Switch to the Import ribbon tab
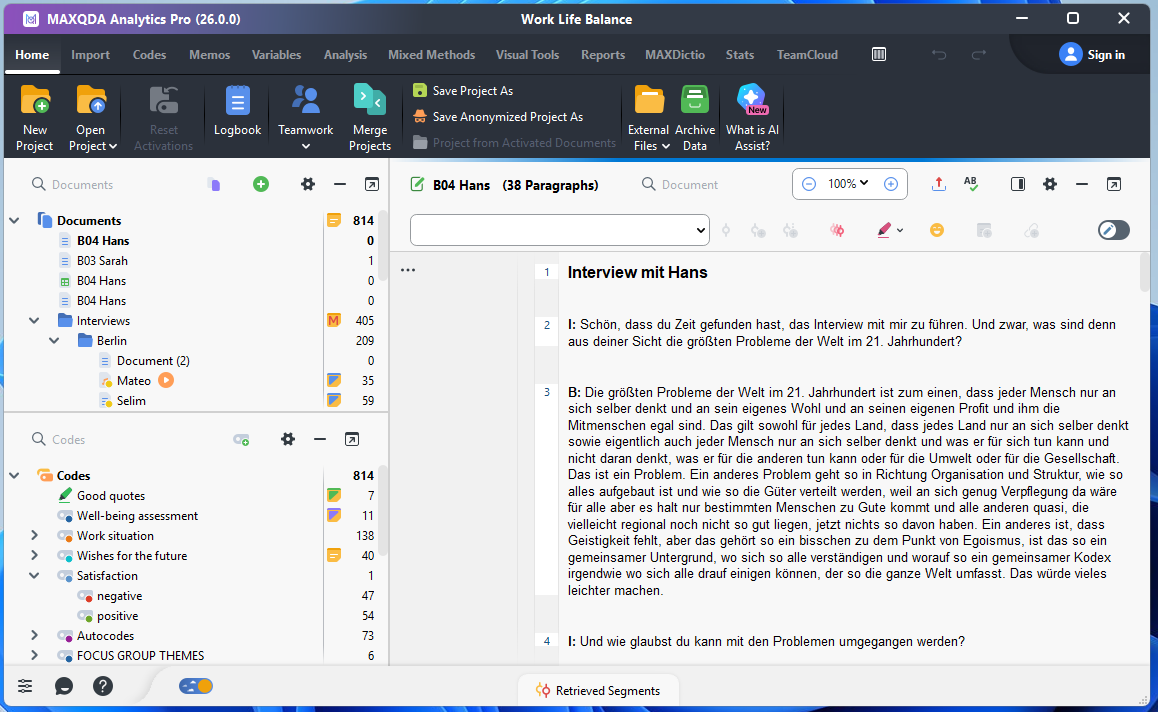Viewport: 1158px width, 712px height. (x=90, y=55)
